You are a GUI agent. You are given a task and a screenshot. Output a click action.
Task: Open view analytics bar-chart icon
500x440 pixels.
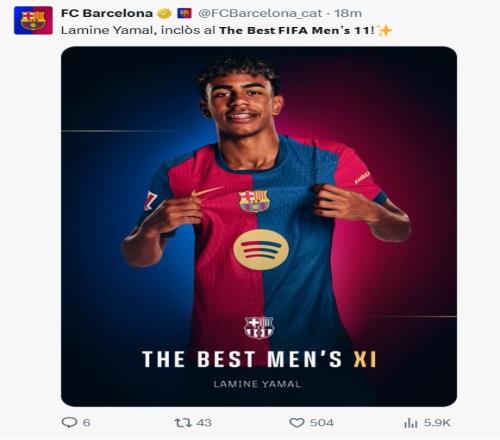point(411,423)
